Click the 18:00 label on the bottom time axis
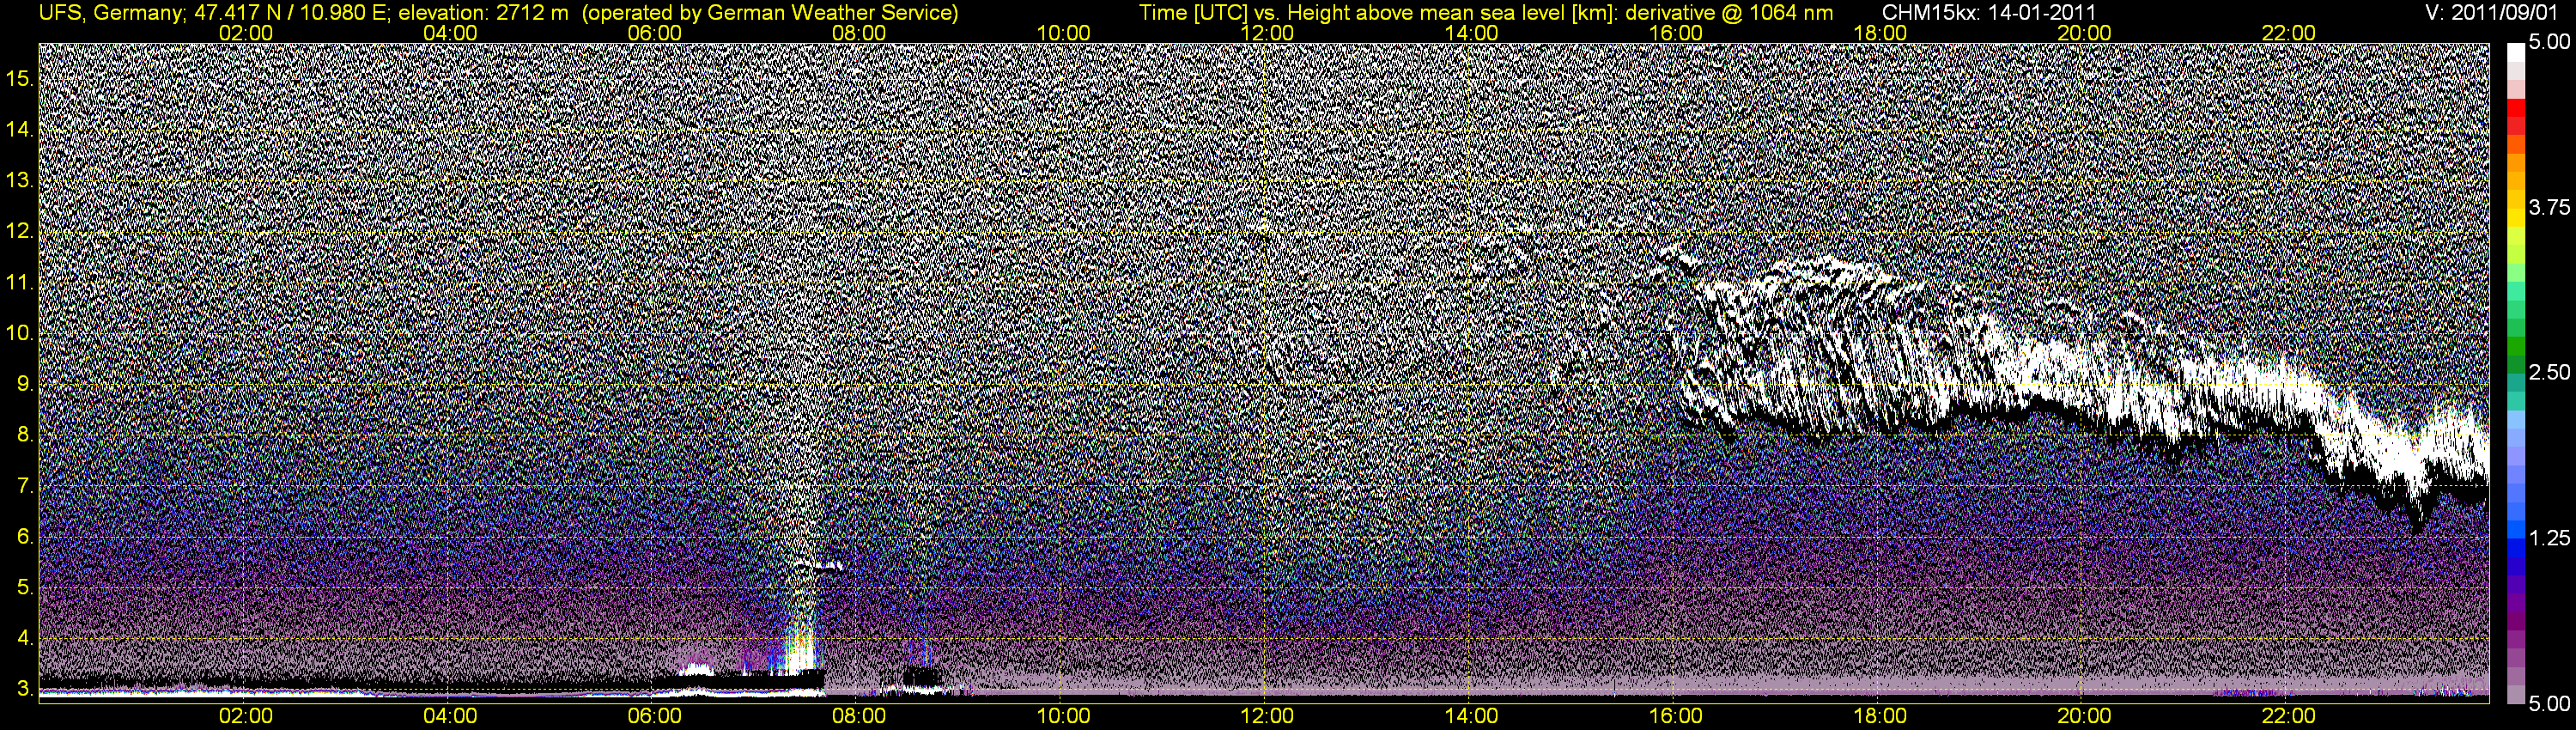 click(1880, 716)
